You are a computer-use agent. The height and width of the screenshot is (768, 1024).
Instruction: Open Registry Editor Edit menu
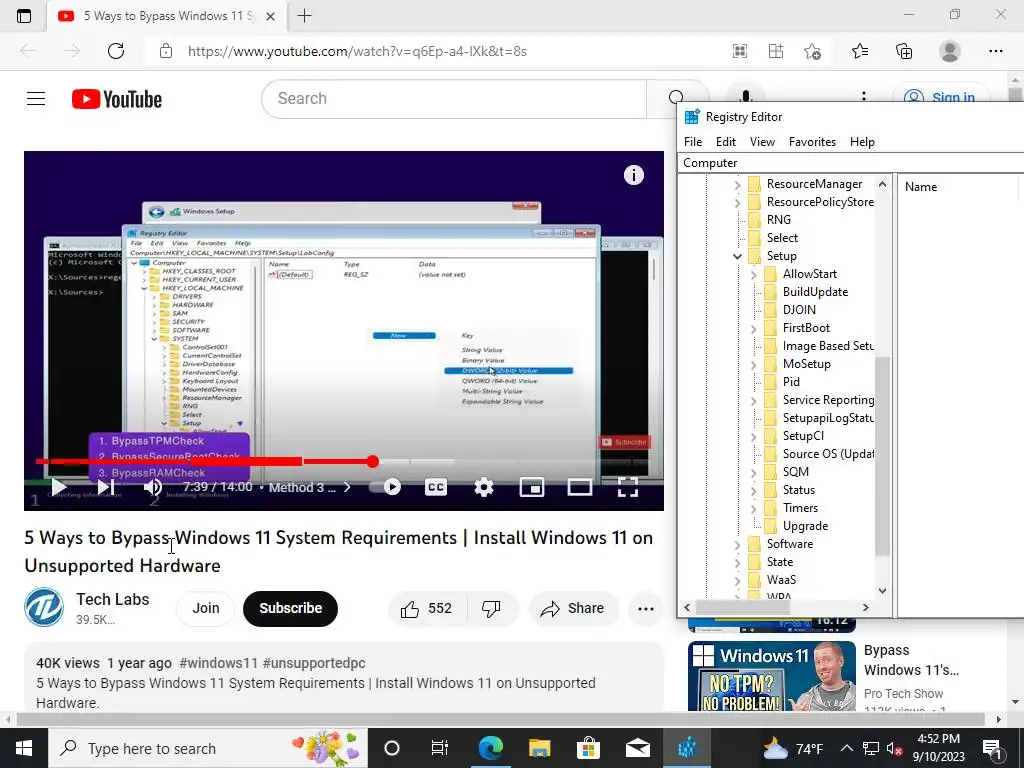726,142
